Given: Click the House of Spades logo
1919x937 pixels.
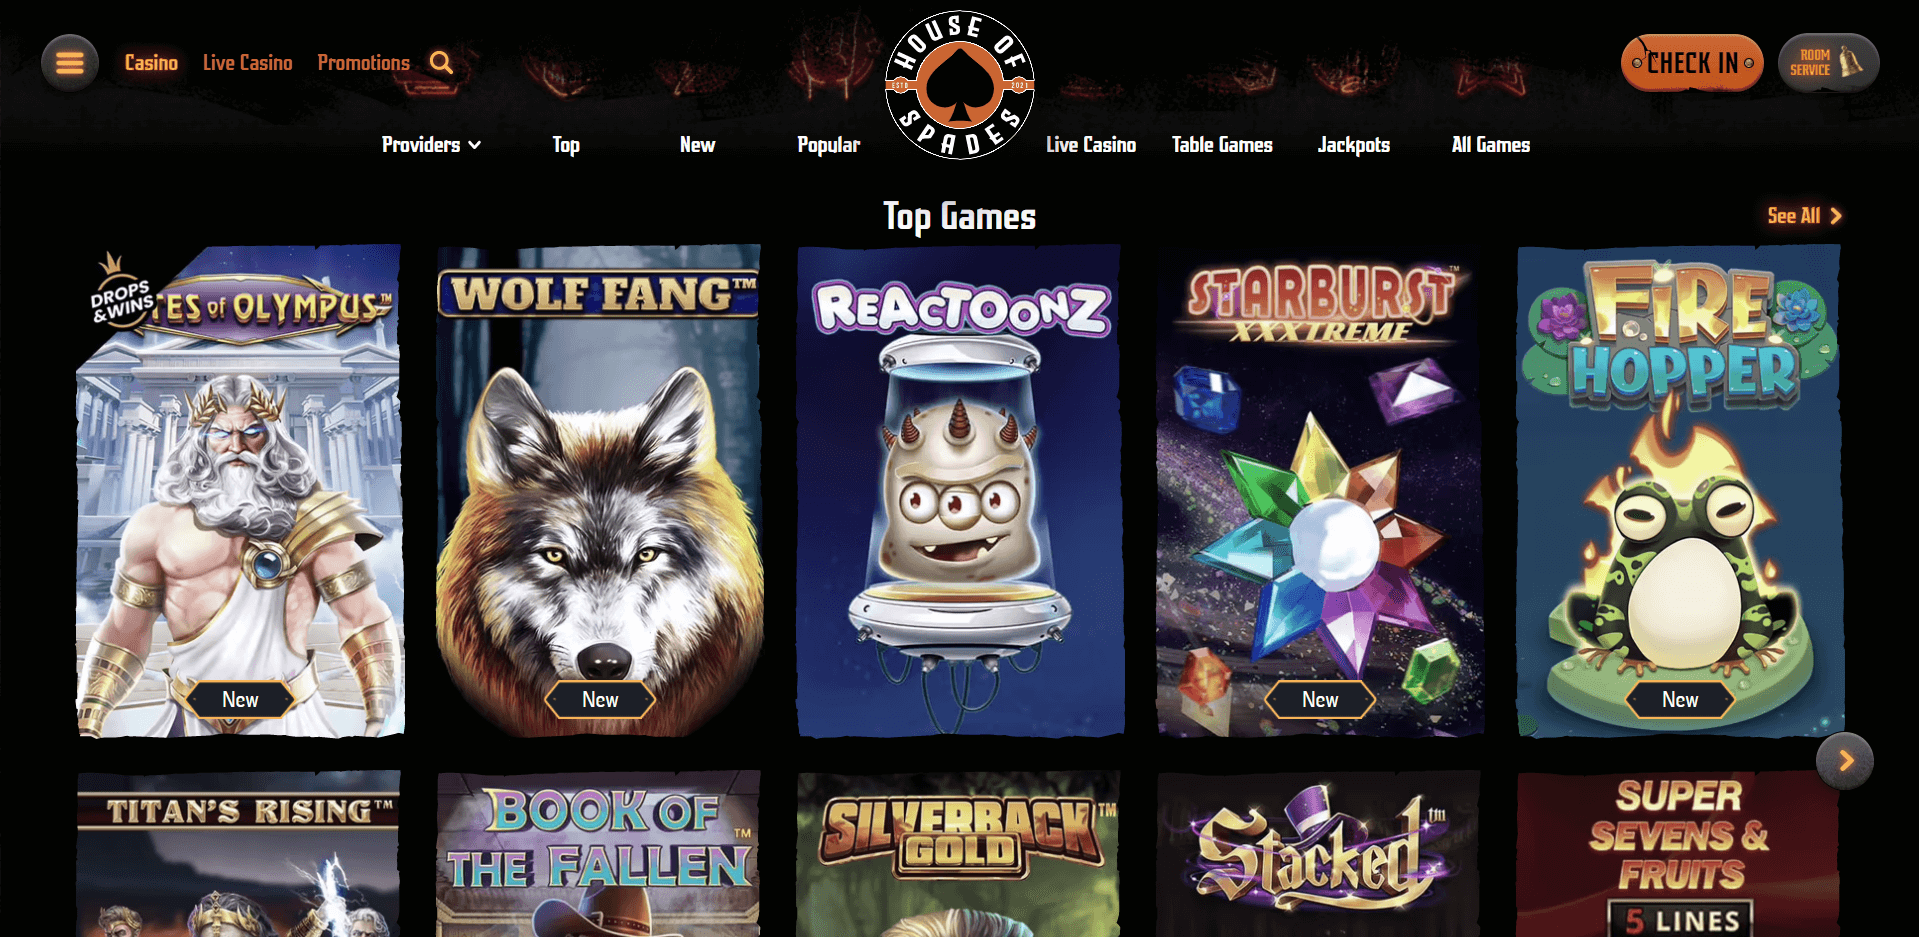Looking at the screenshot, I should click(960, 85).
